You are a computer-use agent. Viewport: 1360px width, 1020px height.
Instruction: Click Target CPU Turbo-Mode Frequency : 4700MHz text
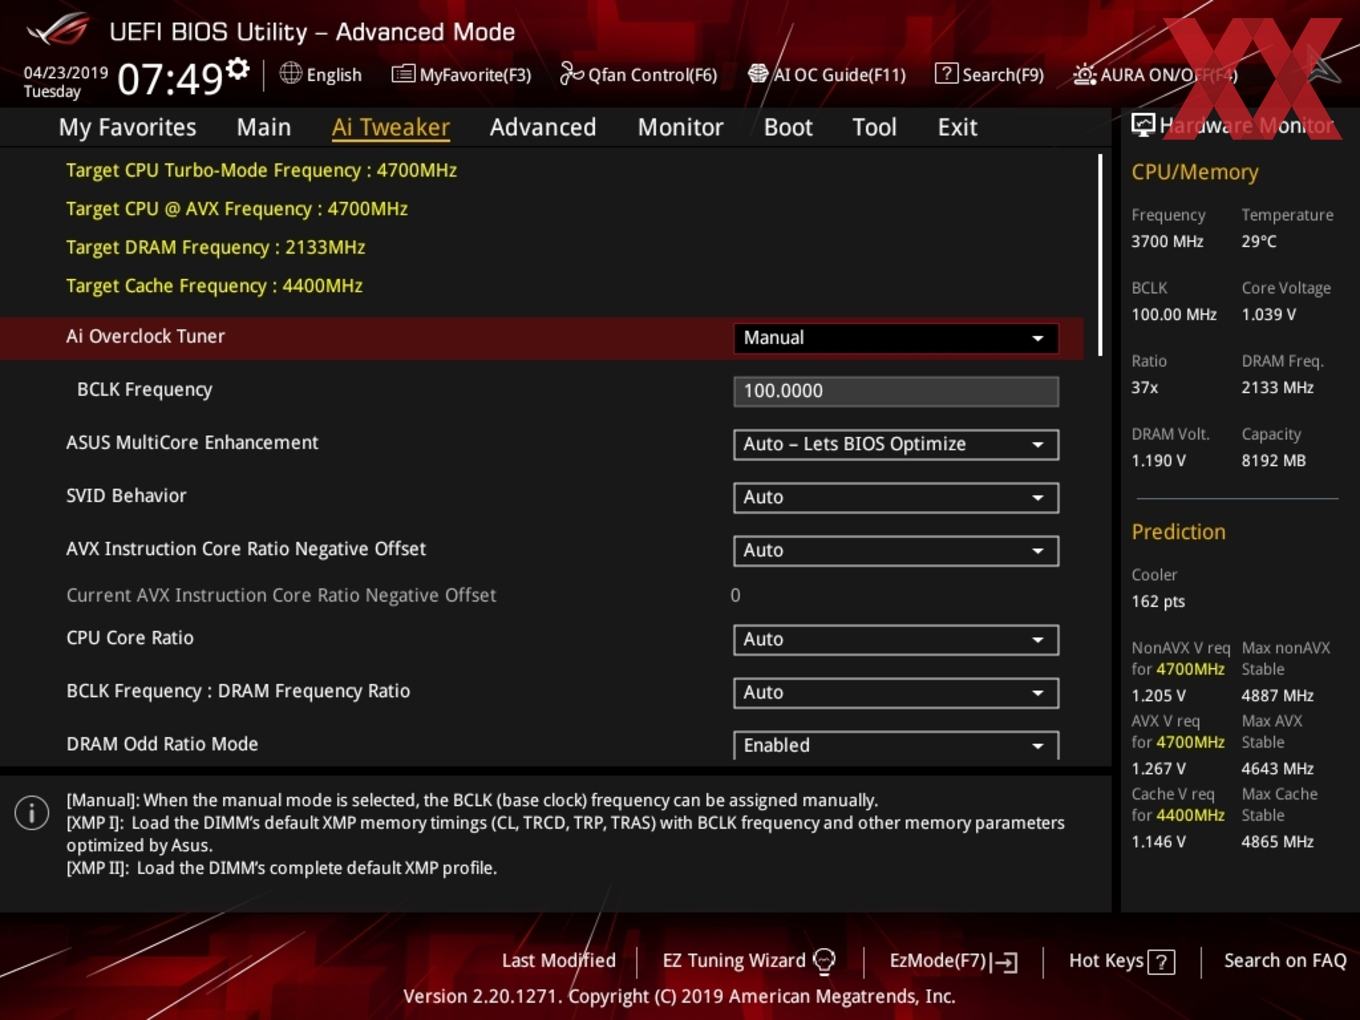tap(261, 170)
